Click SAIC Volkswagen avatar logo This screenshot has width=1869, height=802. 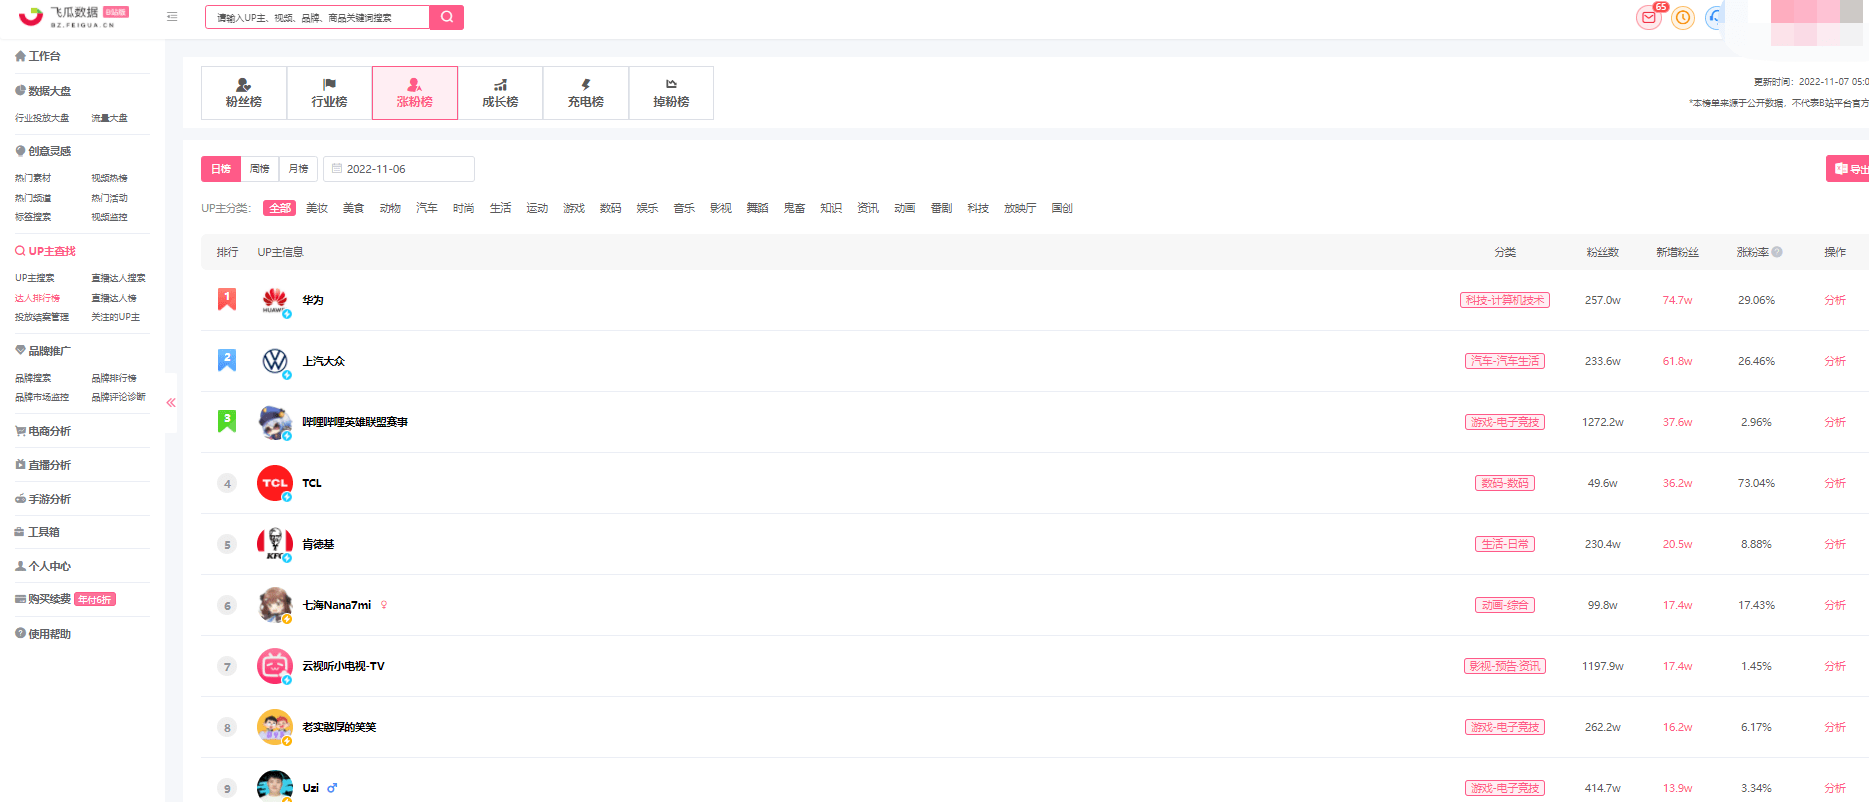[x=275, y=361]
